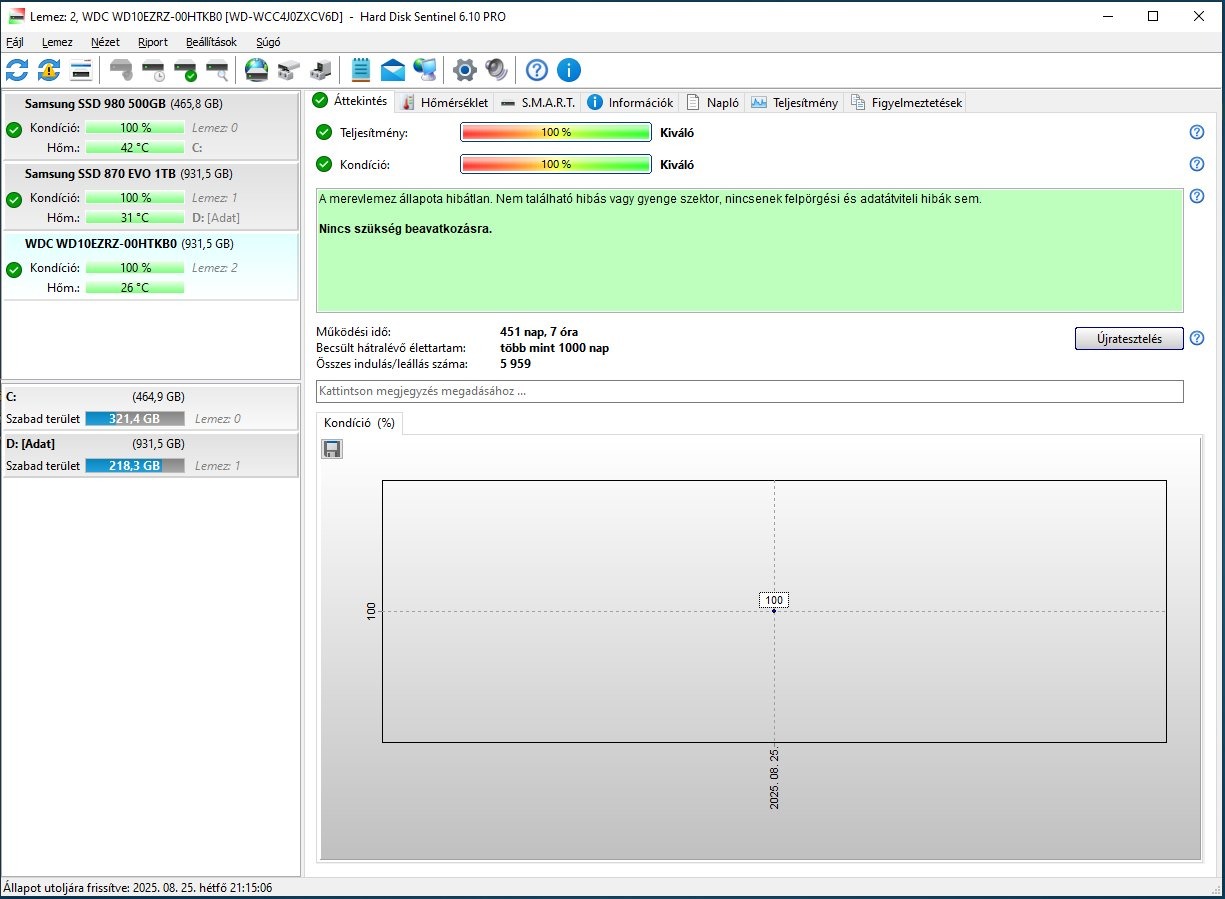This screenshot has width=1225, height=899.
Task: Click help icon next to Újratesztelés button
Action: [x=1196, y=338]
